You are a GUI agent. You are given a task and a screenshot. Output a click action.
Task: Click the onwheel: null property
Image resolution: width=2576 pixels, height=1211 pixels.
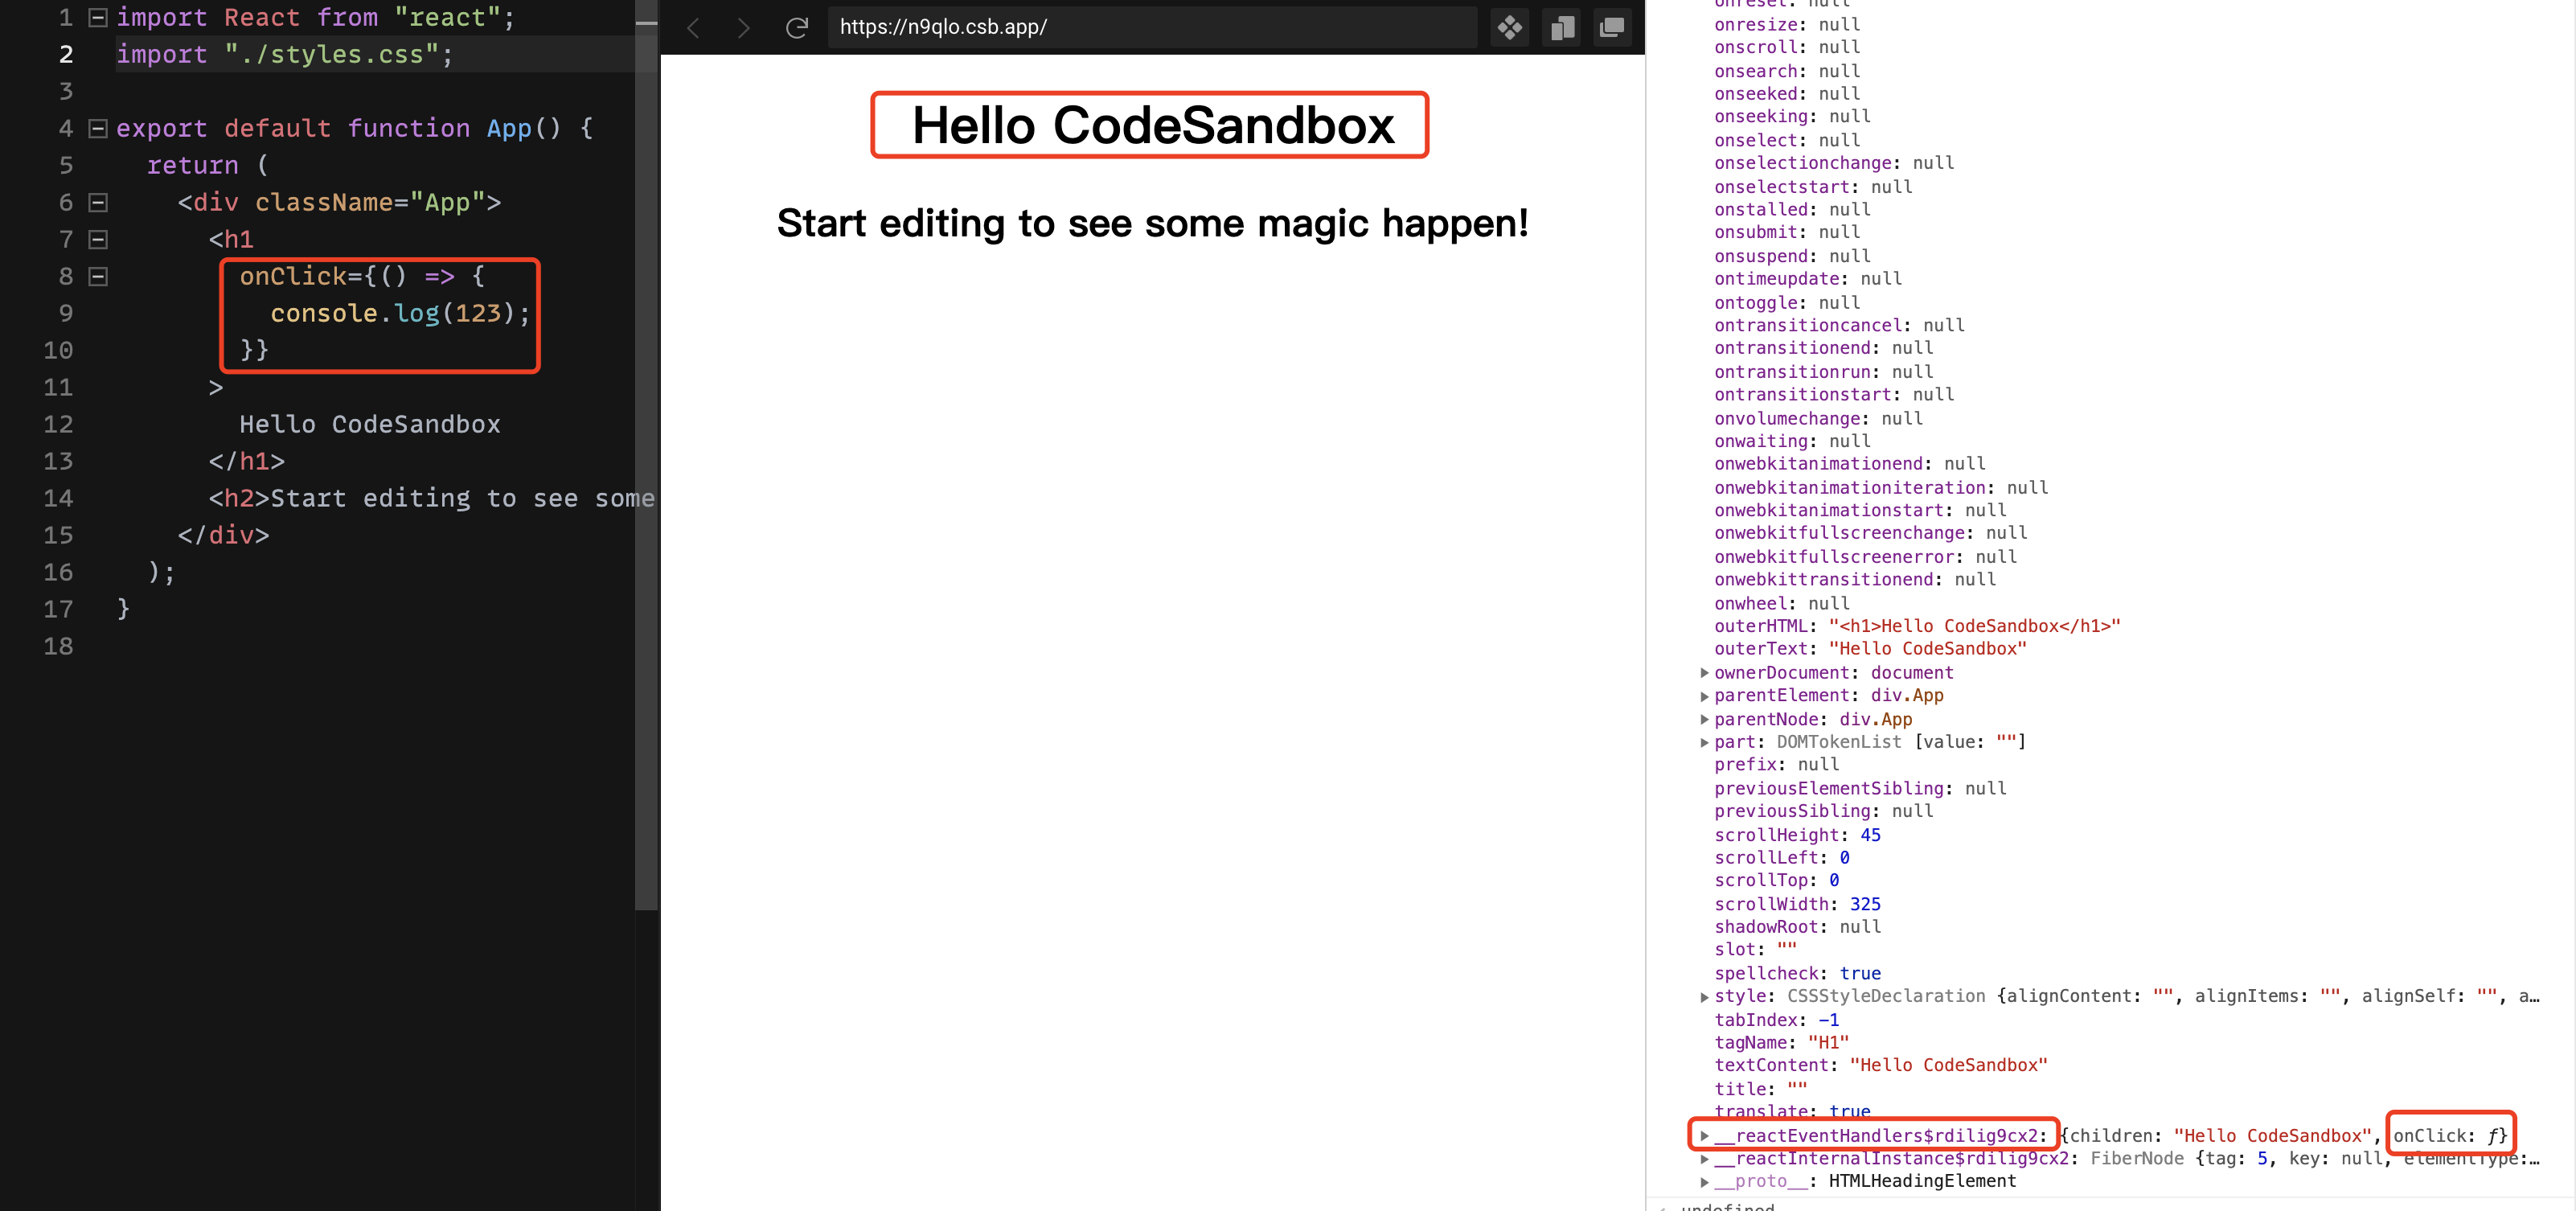(x=1781, y=604)
